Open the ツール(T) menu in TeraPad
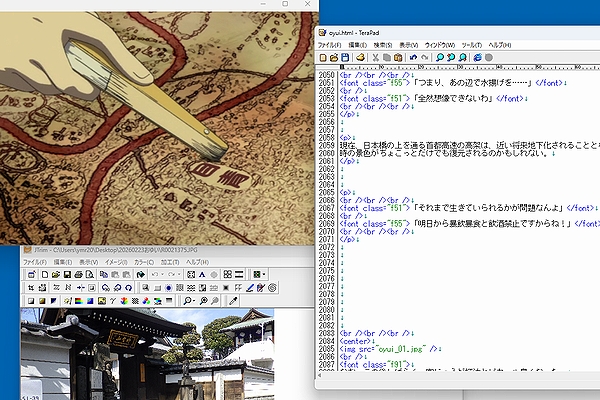This screenshot has width=600, height=400. click(472, 45)
